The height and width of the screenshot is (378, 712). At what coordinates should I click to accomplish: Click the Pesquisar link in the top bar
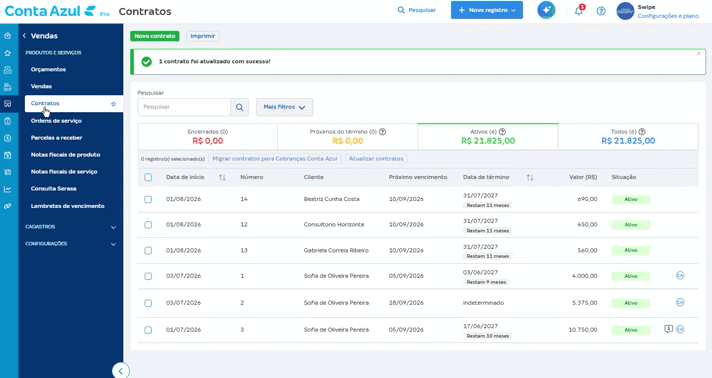(416, 10)
